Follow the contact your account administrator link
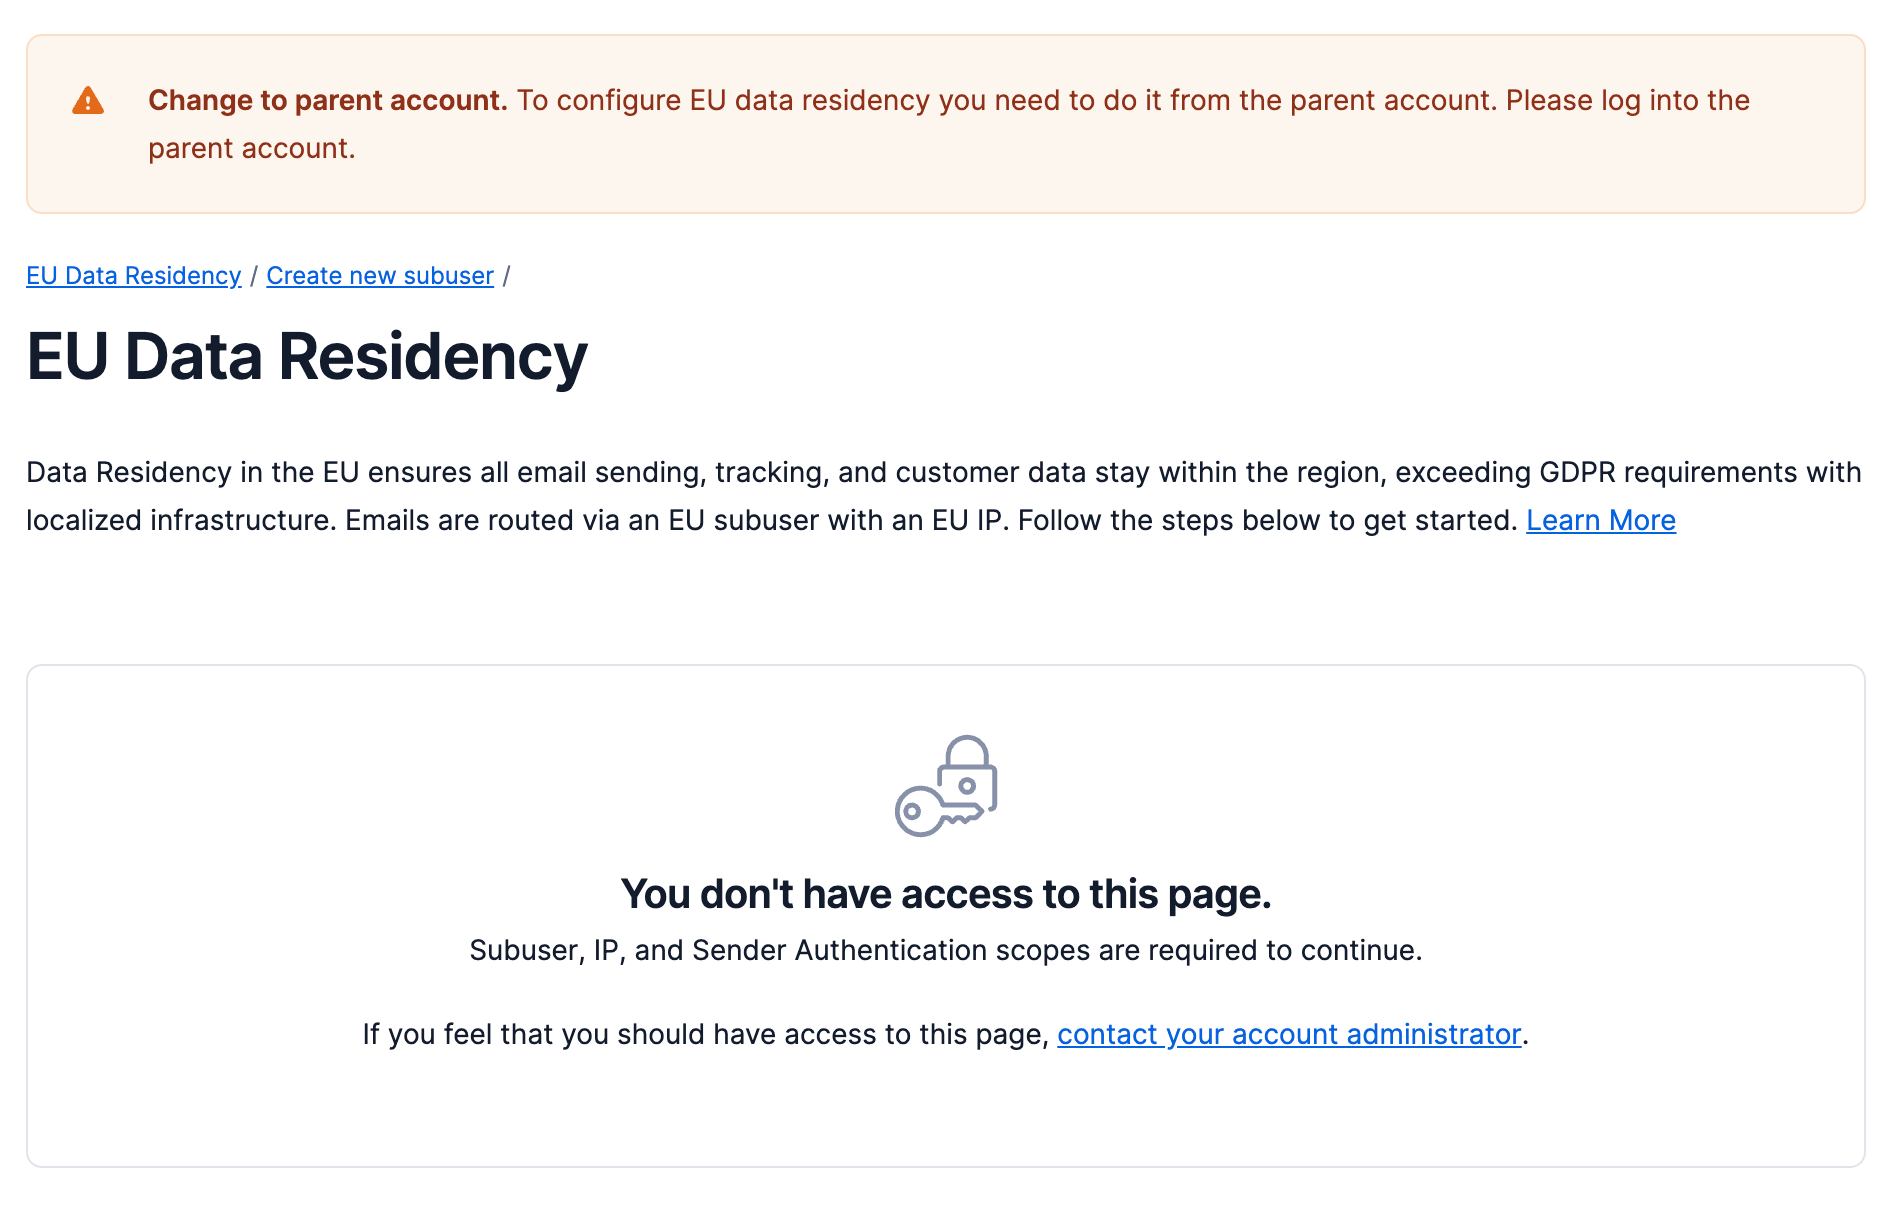Screen dimensions: 1904x1224 pos(1289,1034)
